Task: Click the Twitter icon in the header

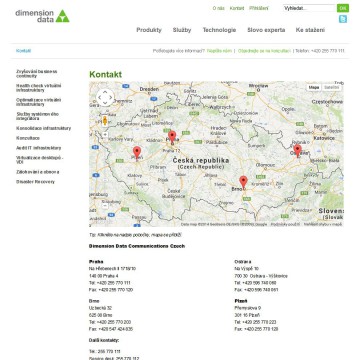Action: (x=343, y=19)
